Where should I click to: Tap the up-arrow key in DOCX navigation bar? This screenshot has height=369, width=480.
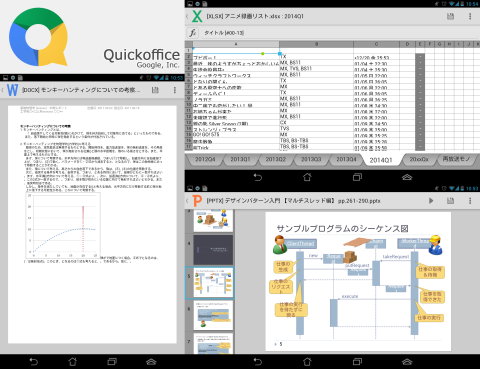[x=151, y=362]
